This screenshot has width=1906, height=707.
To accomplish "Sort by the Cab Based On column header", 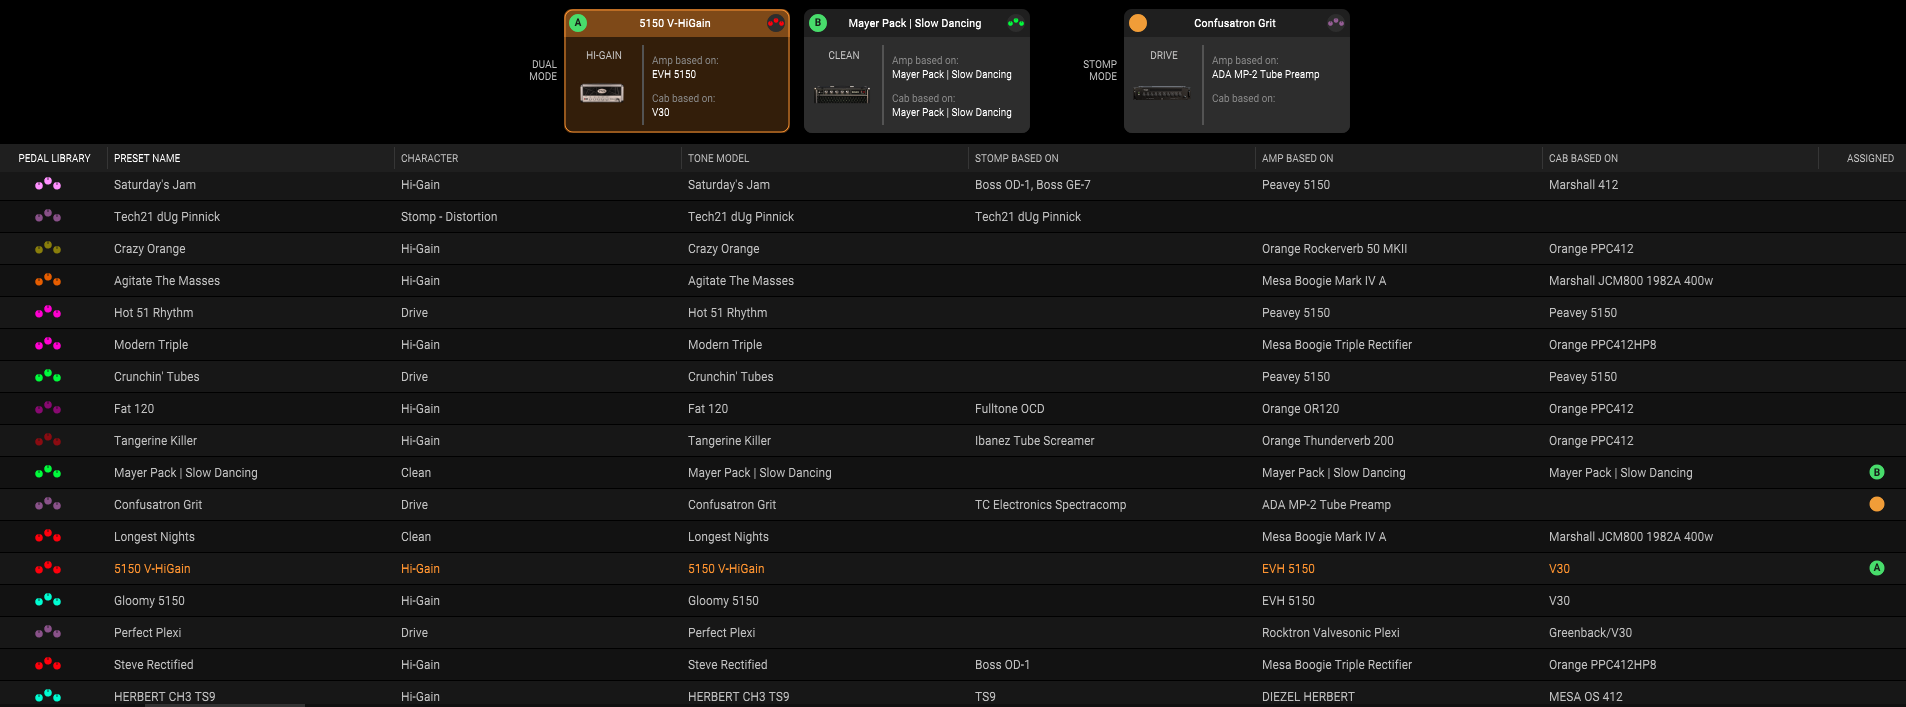I will [1583, 158].
